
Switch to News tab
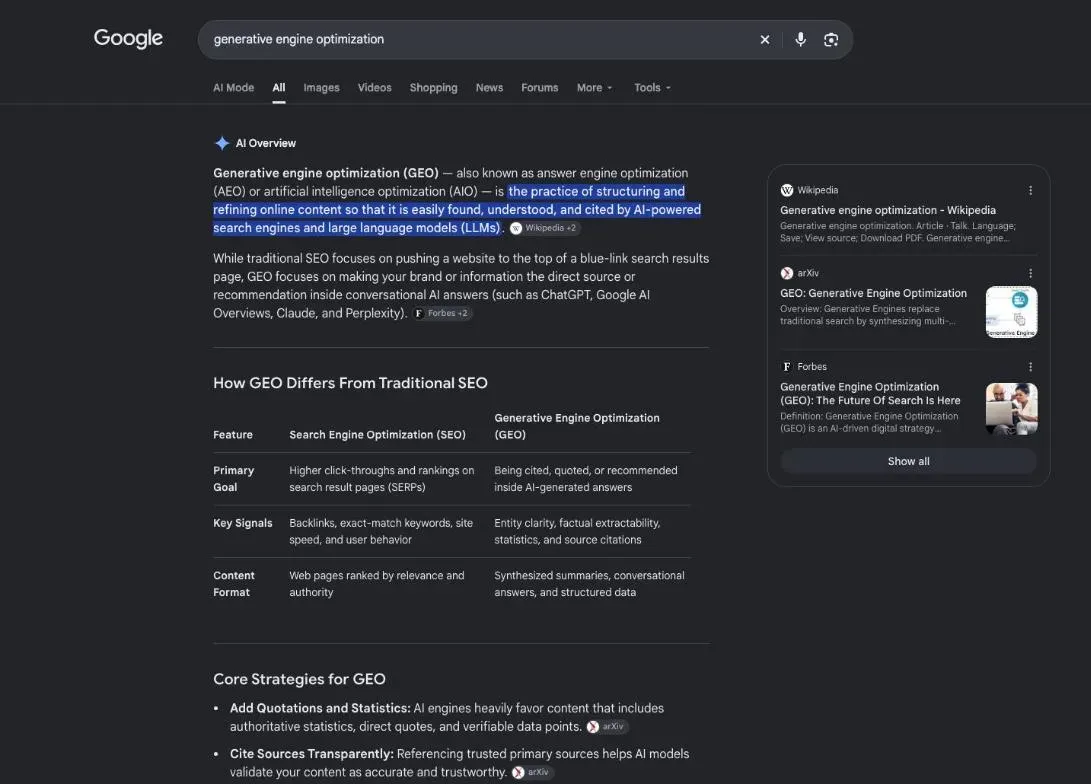point(489,88)
